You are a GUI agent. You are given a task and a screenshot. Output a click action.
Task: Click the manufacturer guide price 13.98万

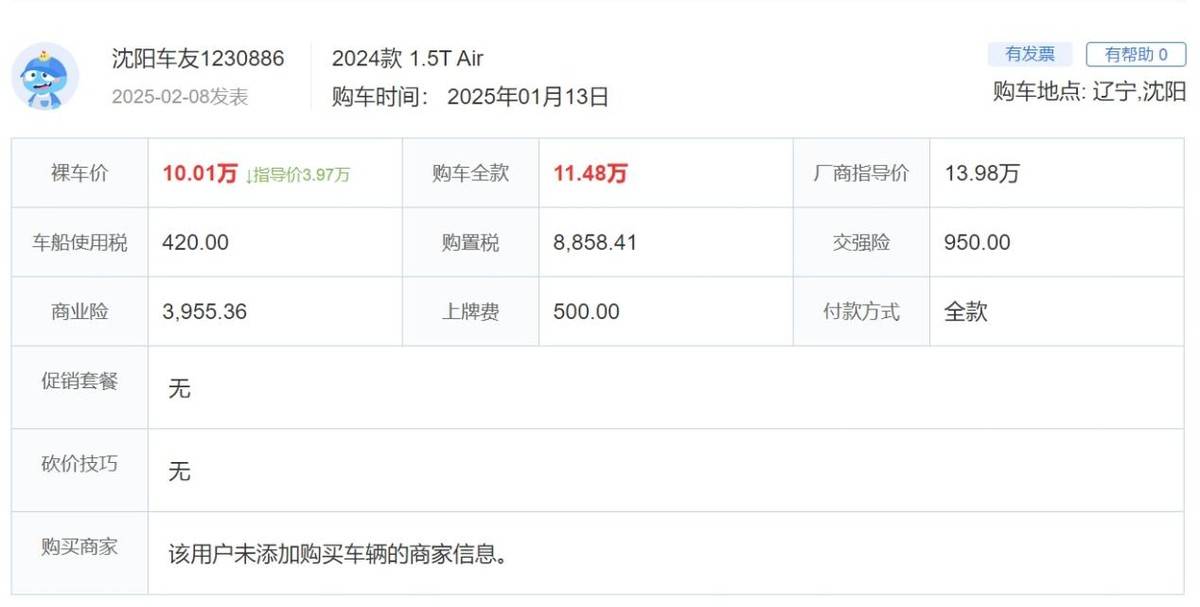pos(982,174)
